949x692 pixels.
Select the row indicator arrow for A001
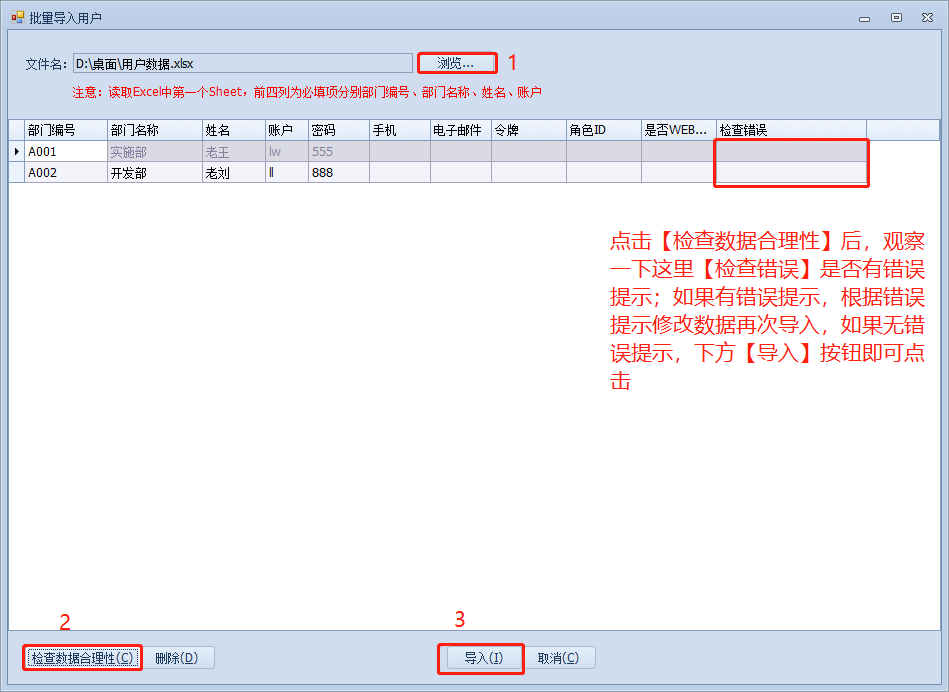16,152
